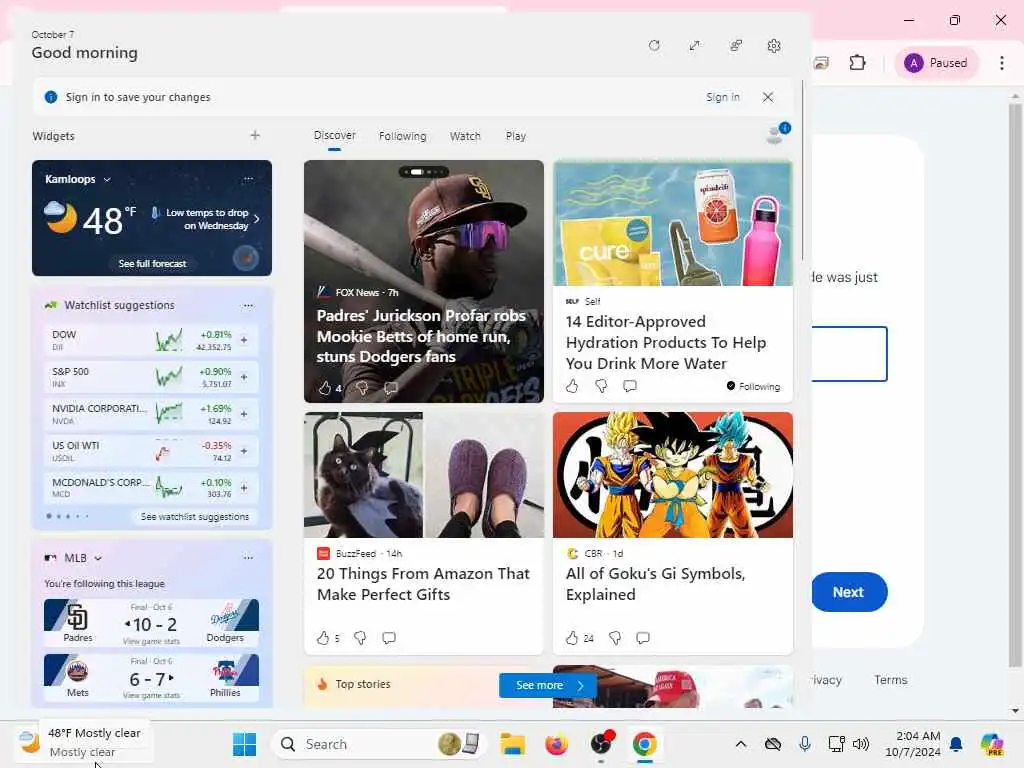This screenshot has width=1024, height=768.
Task: Expand the MLB league dropdown
Action: tap(98, 558)
